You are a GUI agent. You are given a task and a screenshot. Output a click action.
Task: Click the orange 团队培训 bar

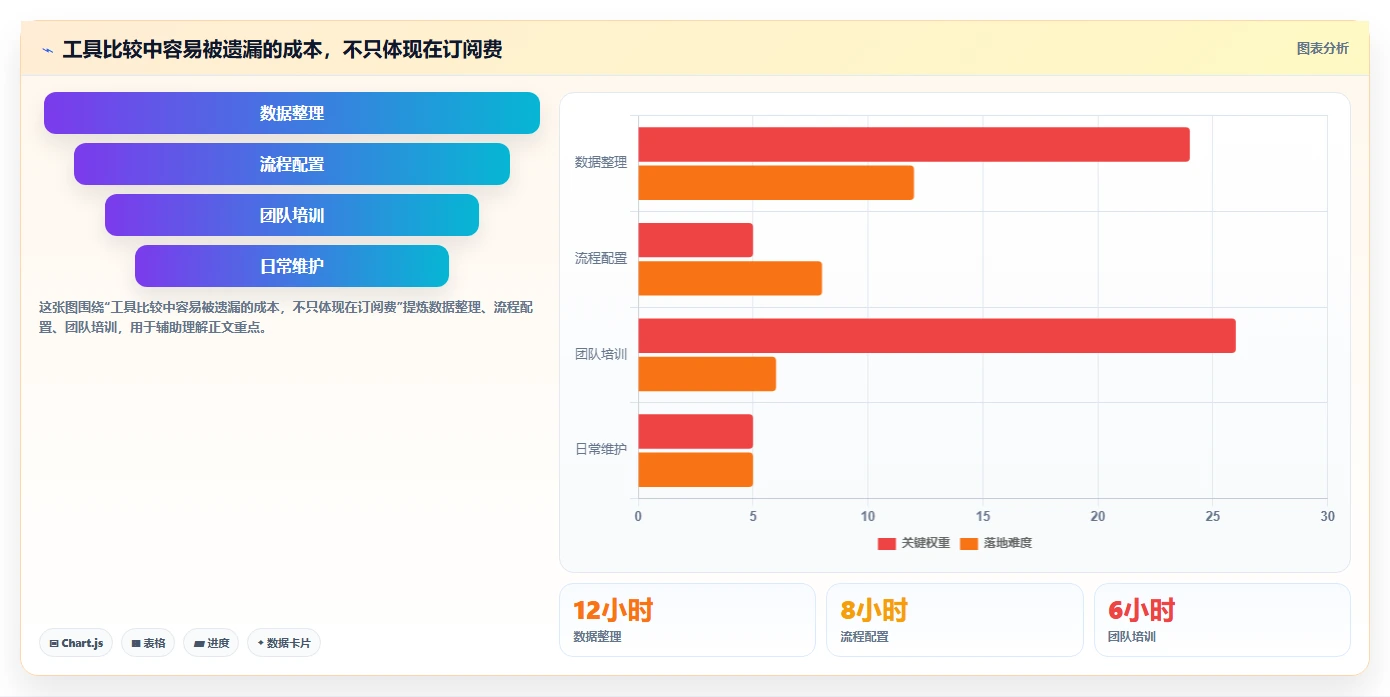[707, 374]
